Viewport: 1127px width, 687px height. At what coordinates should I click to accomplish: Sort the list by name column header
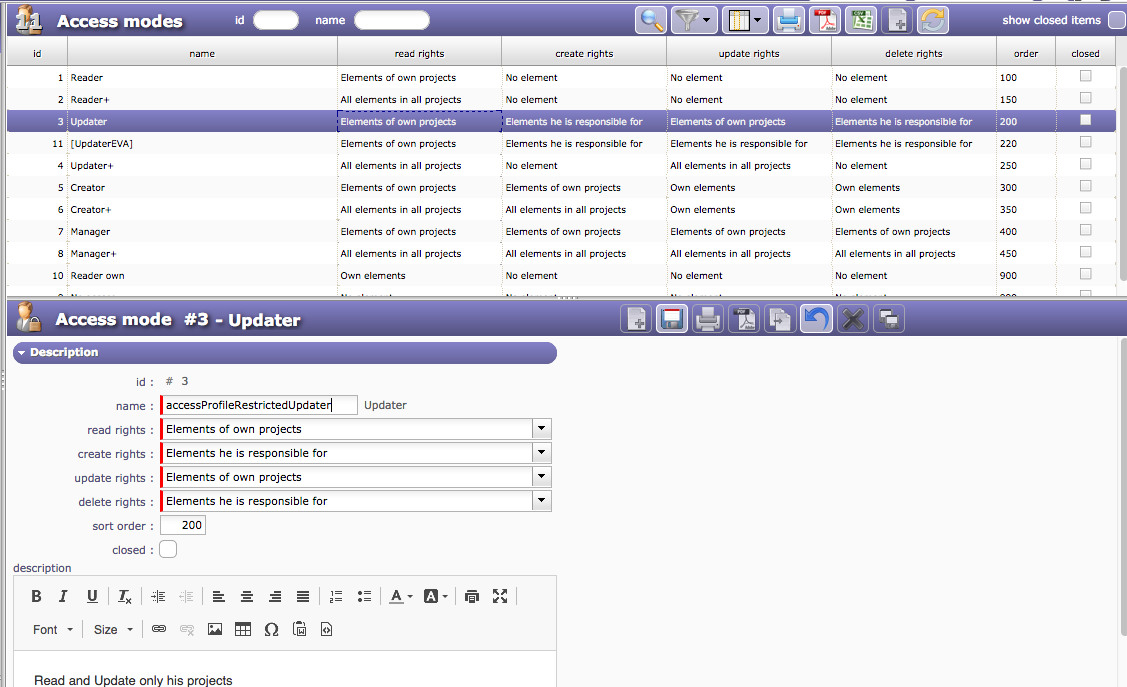click(202, 54)
